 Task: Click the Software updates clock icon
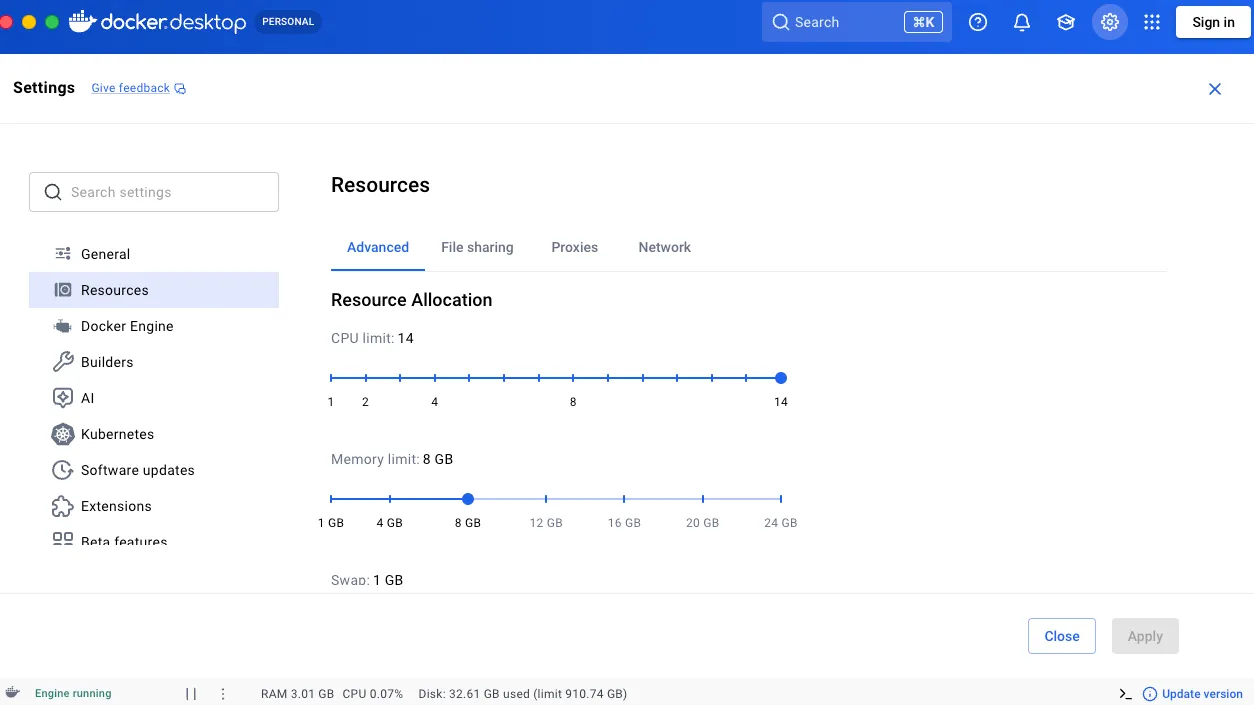coord(63,470)
